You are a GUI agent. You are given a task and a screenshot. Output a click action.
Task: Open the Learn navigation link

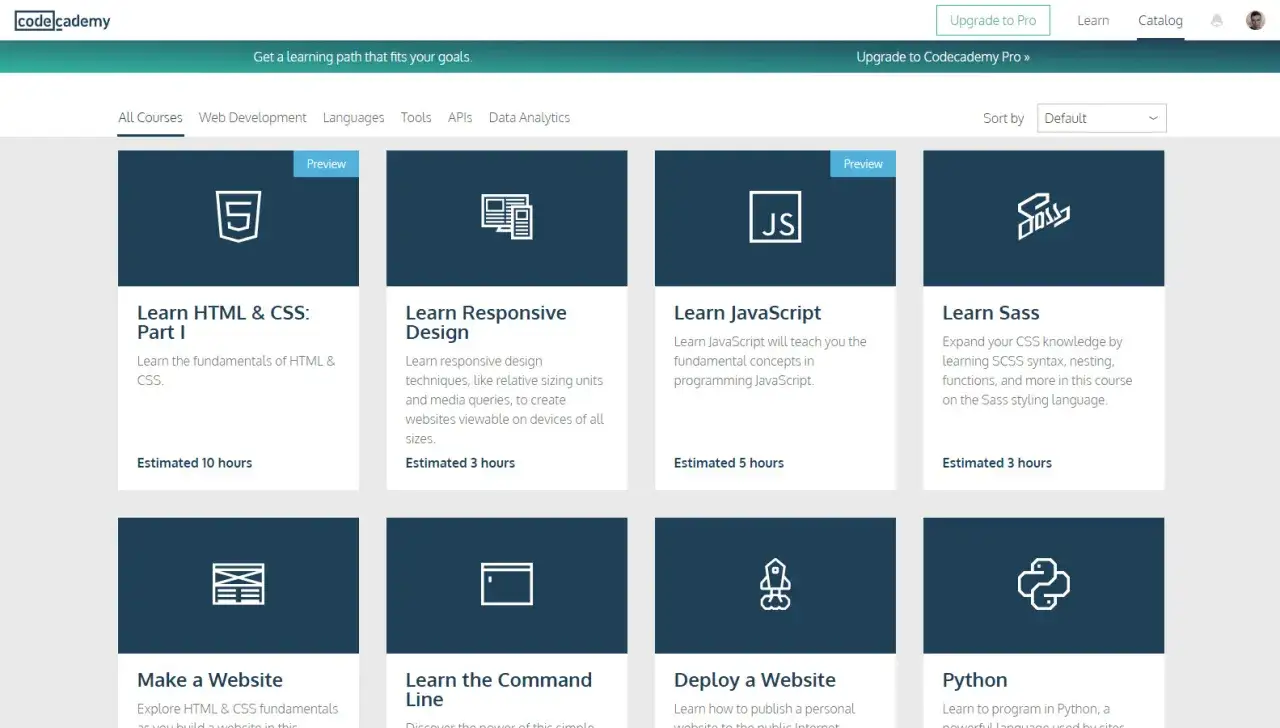pyautogui.click(x=1093, y=20)
